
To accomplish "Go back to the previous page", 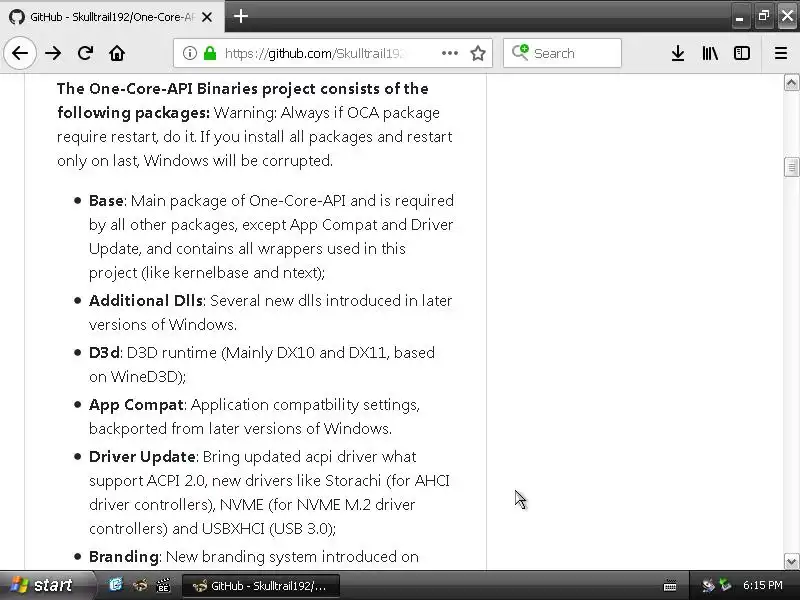I will pos(20,53).
